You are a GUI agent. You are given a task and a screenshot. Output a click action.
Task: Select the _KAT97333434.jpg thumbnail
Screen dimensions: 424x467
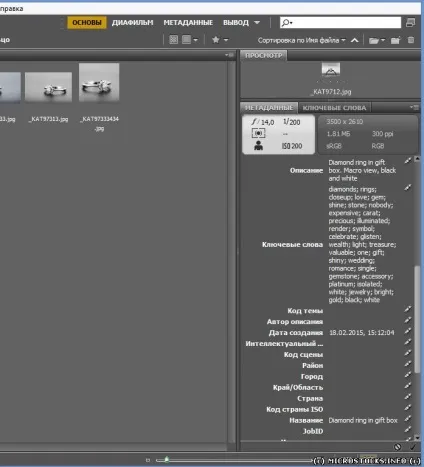point(99,82)
